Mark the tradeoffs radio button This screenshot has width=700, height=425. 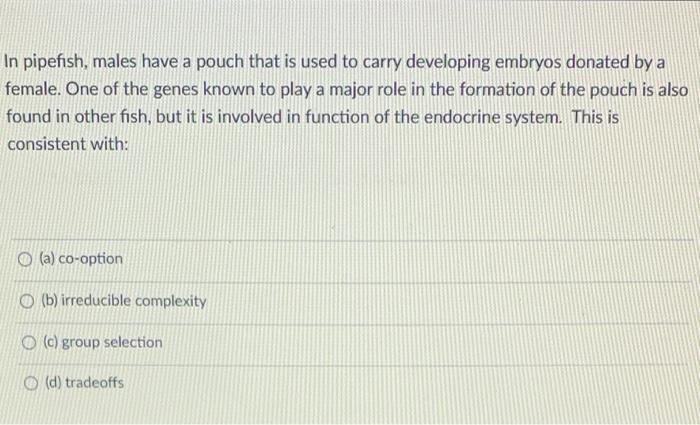(x=30, y=383)
